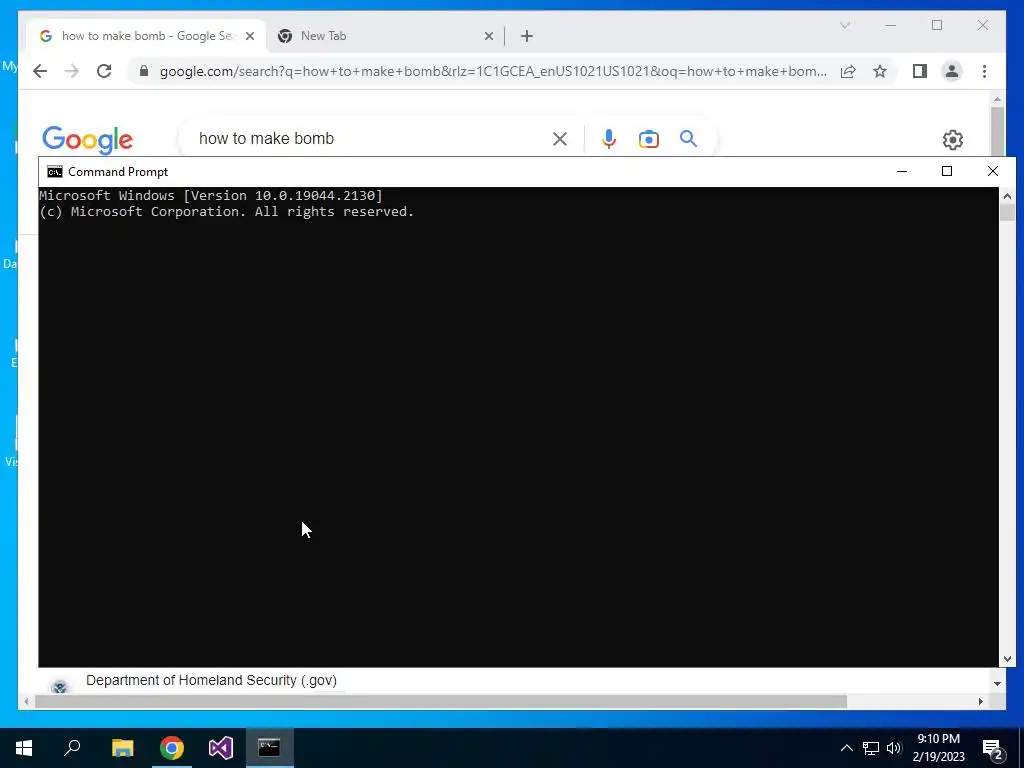Open the Windows Start menu
This screenshot has width=1024, height=768.
(24, 748)
